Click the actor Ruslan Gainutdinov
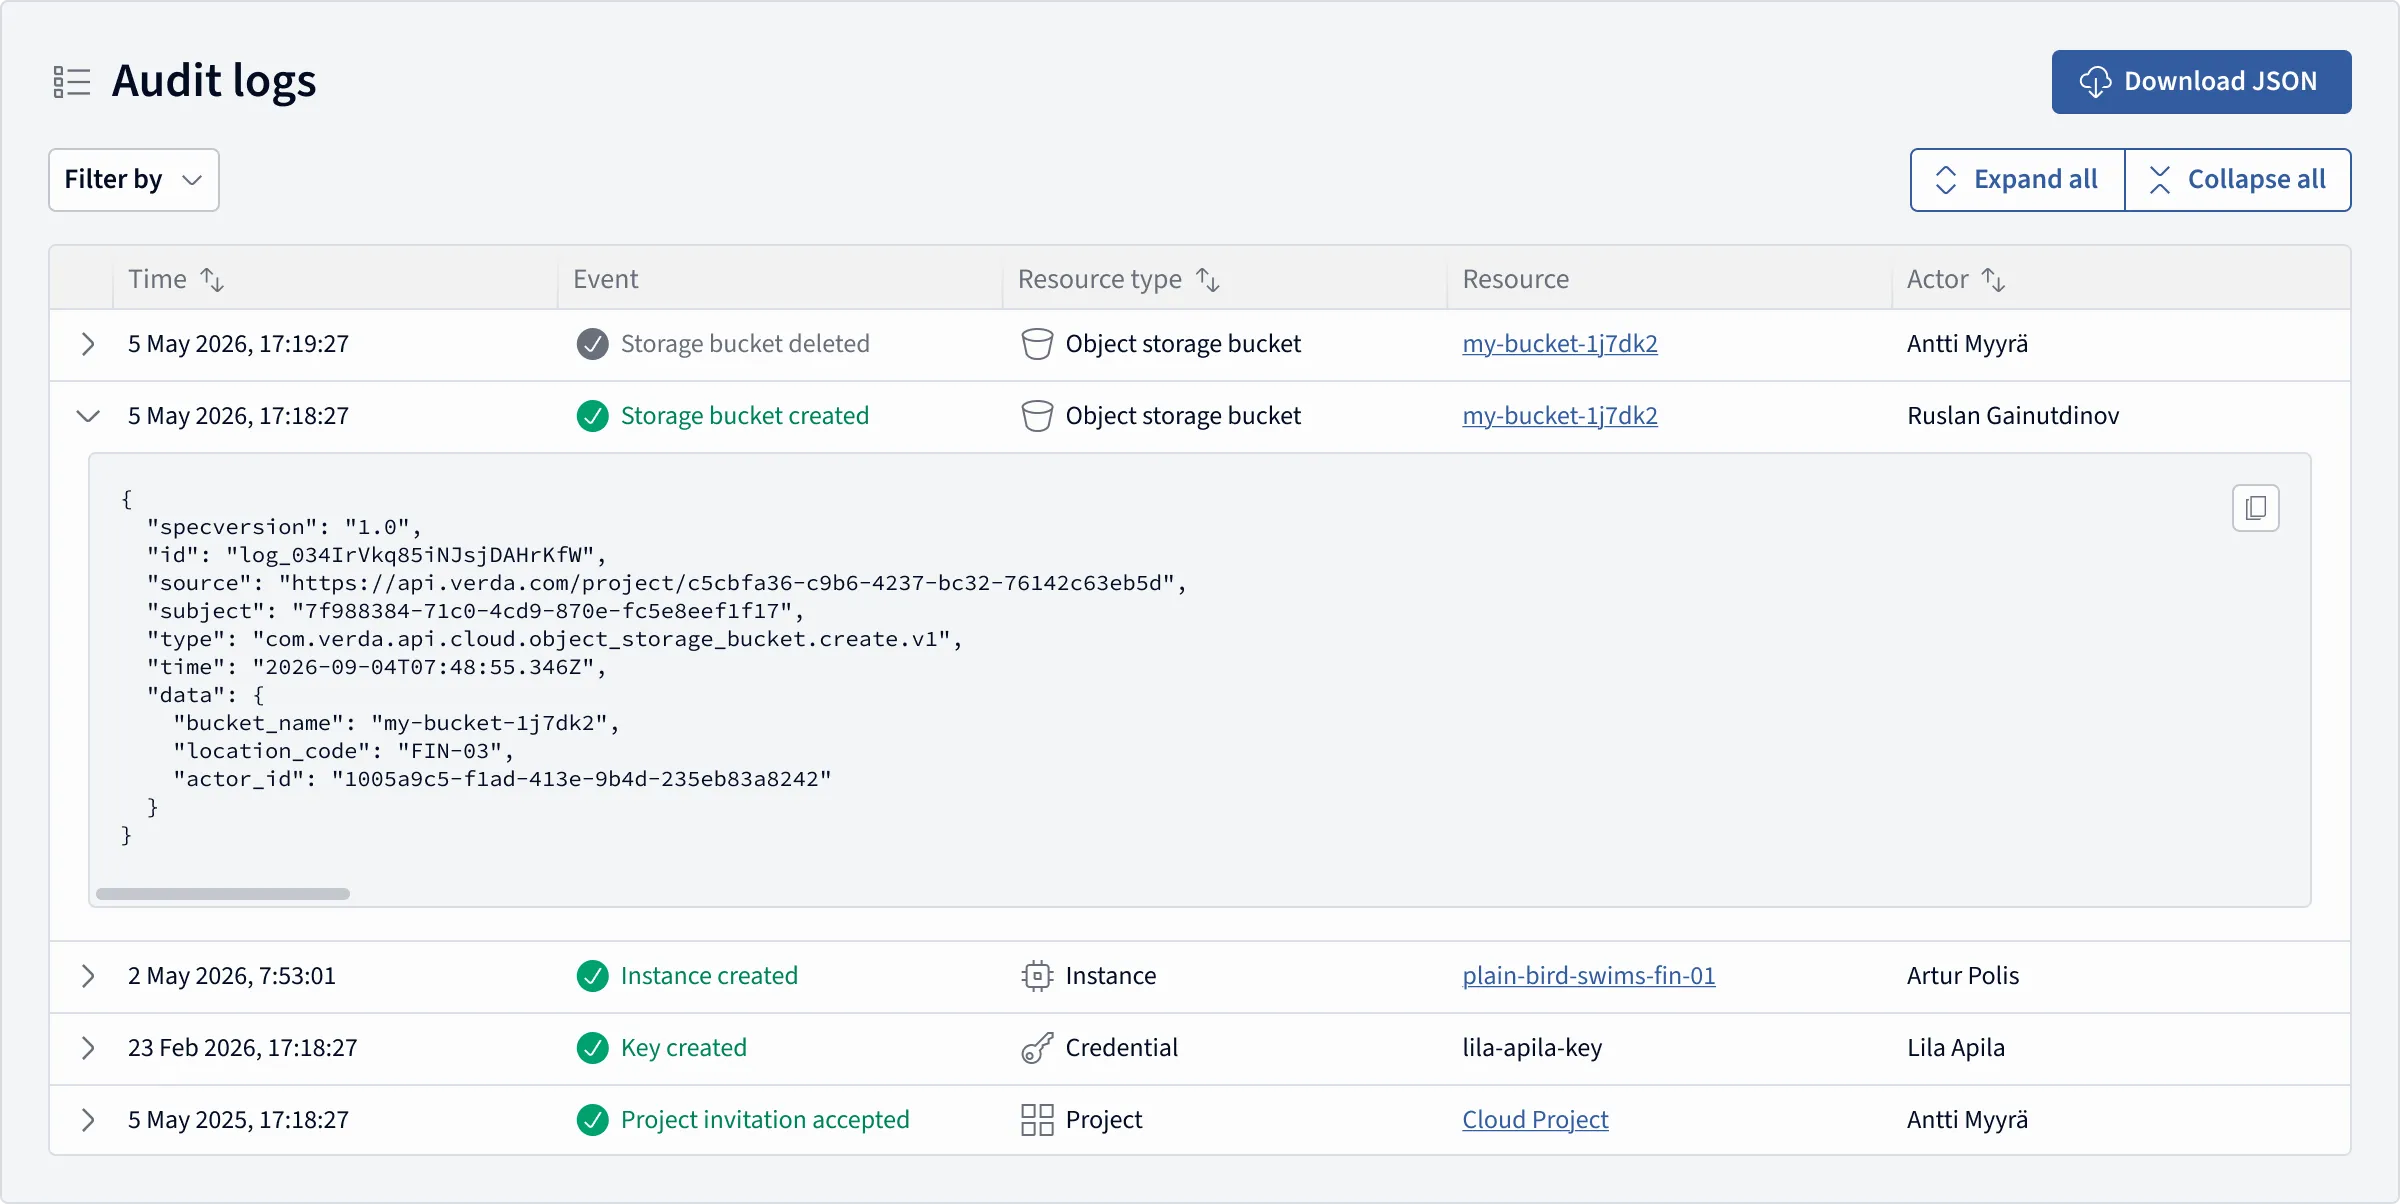The image size is (2400, 1204). click(x=2013, y=416)
